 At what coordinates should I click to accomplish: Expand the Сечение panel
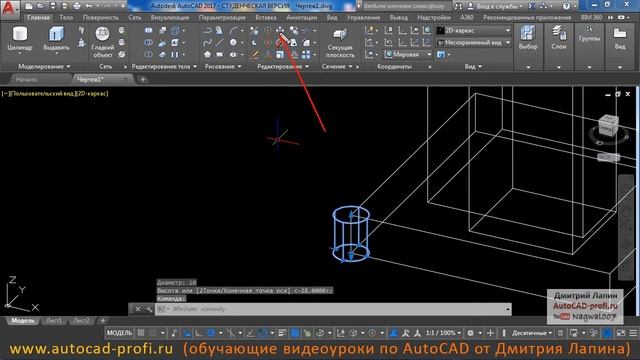(x=337, y=67)
